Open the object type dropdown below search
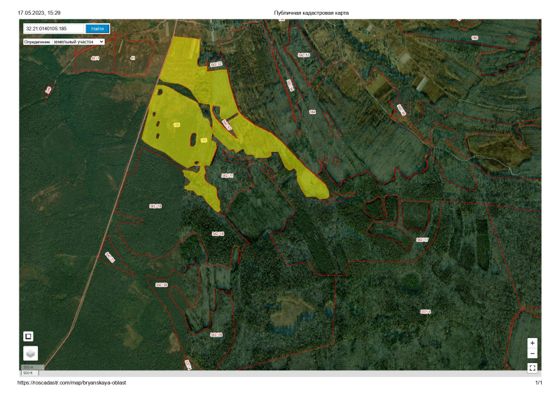The height and width of the screenshot is (396, 560). pyautogui.click(x=64, y=42)
